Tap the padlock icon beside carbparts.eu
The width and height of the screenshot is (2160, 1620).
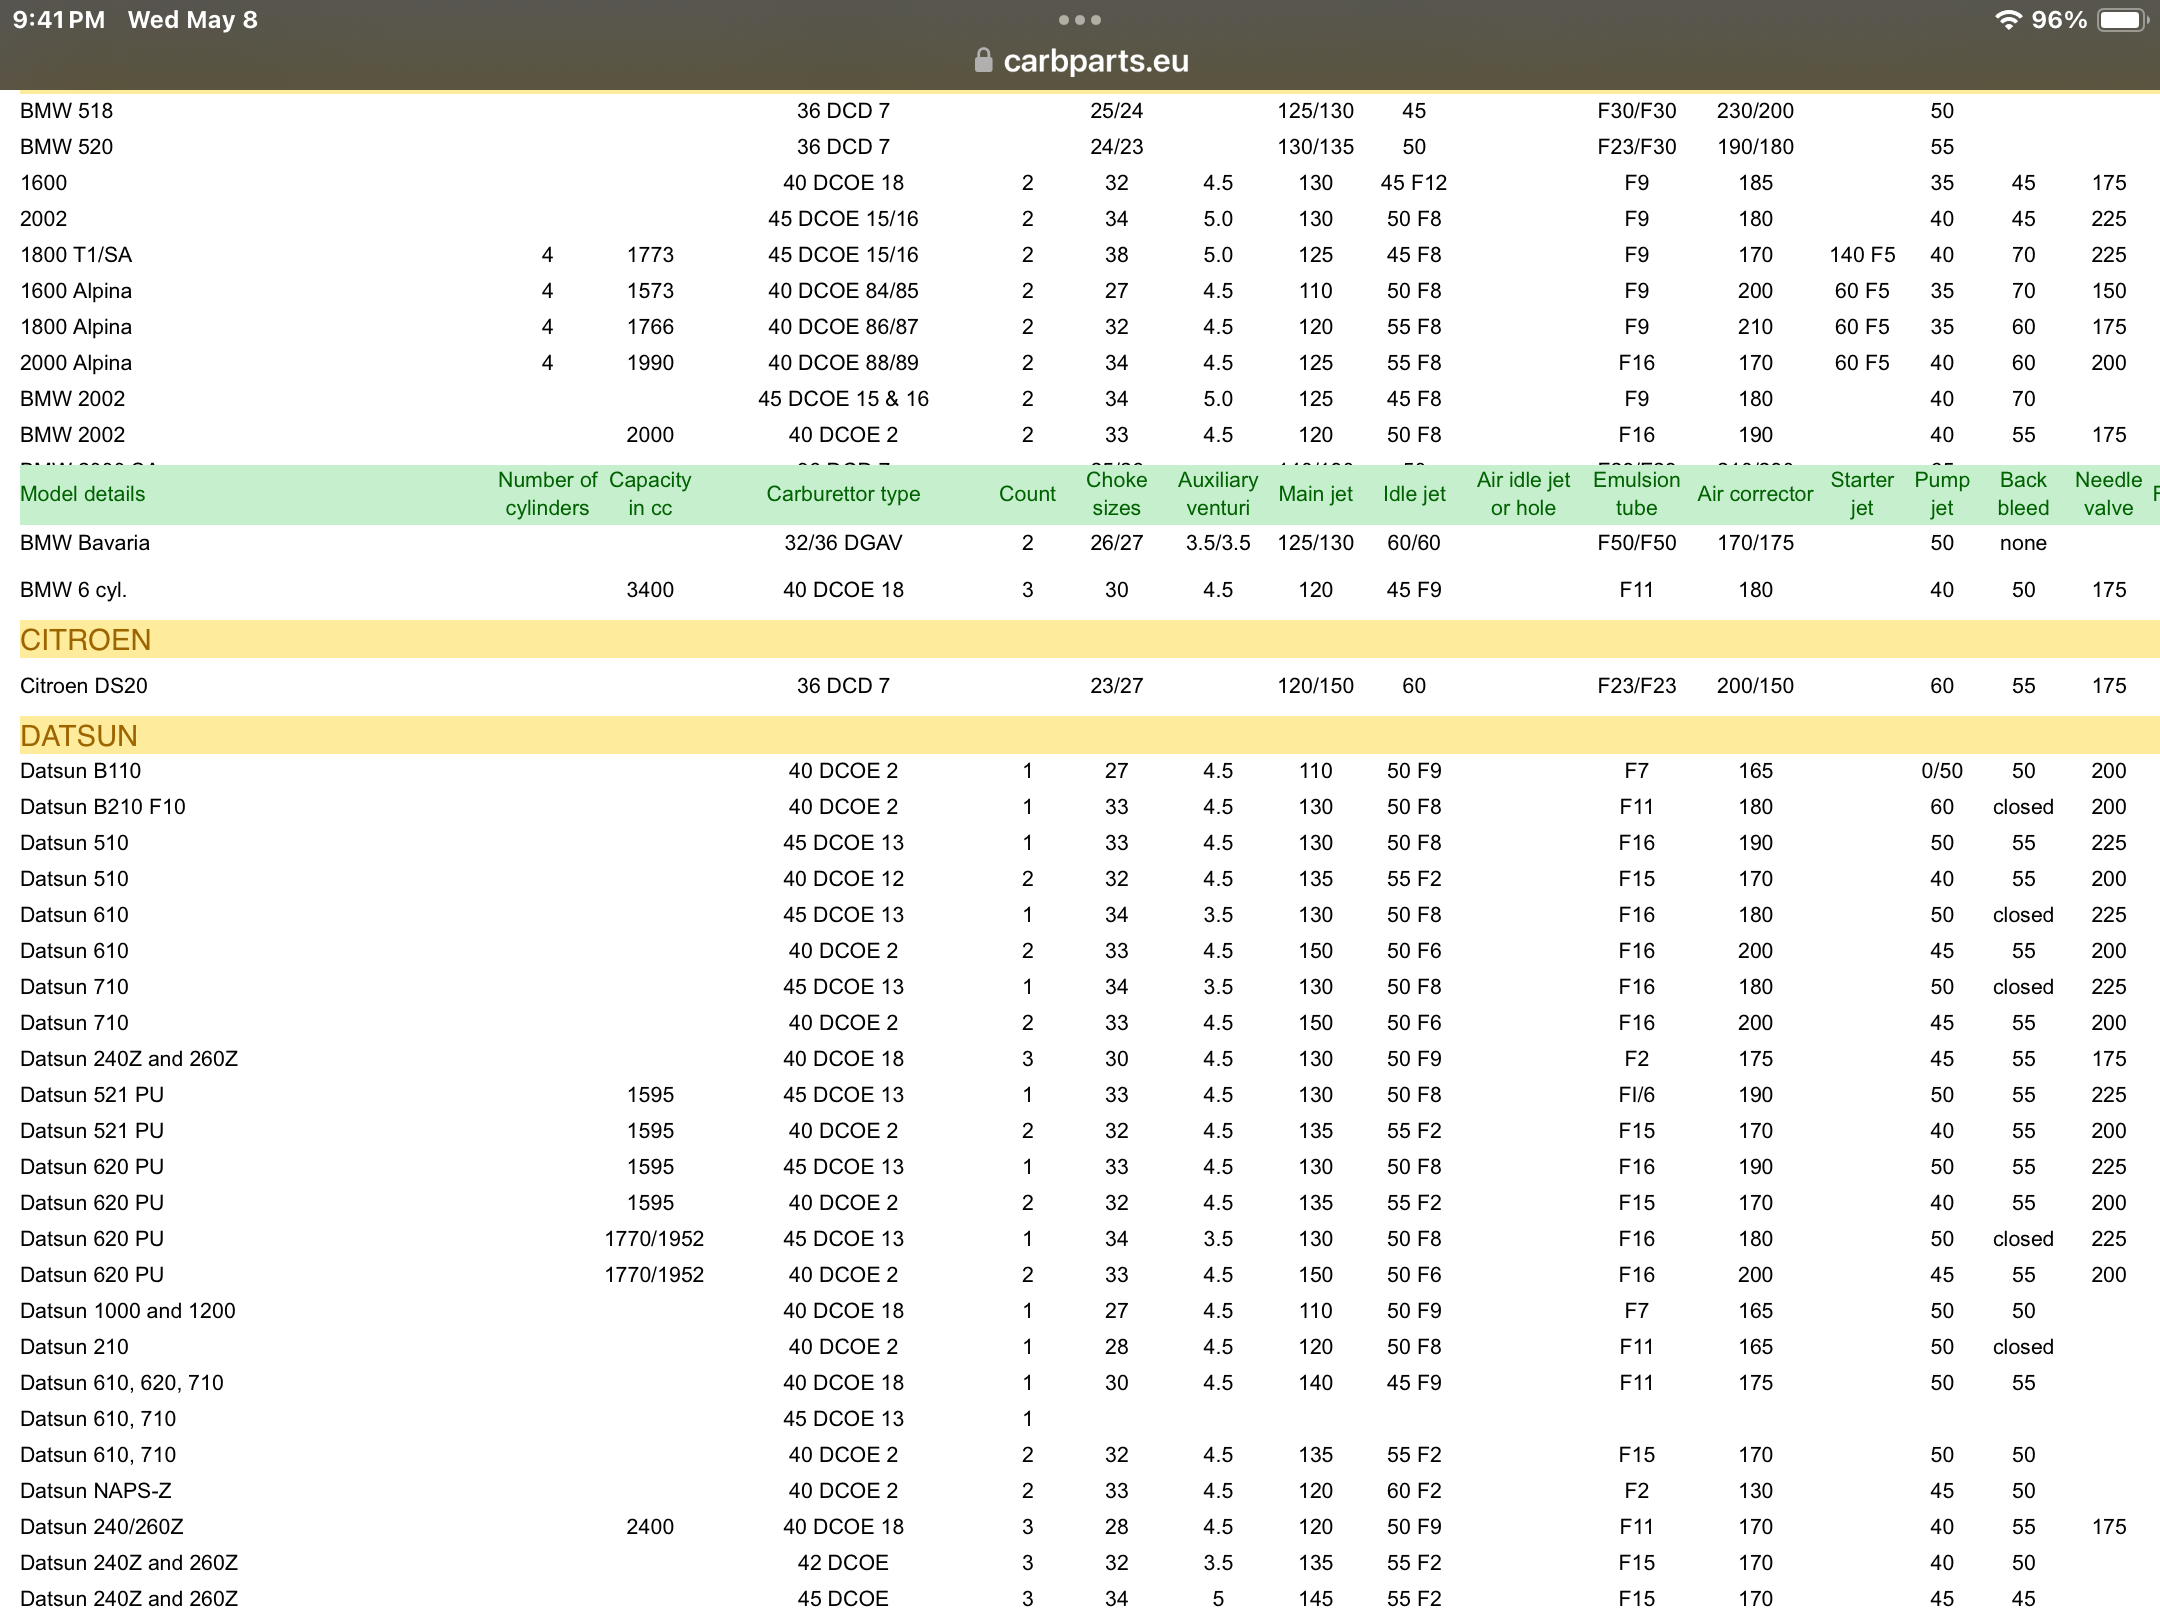982,61
